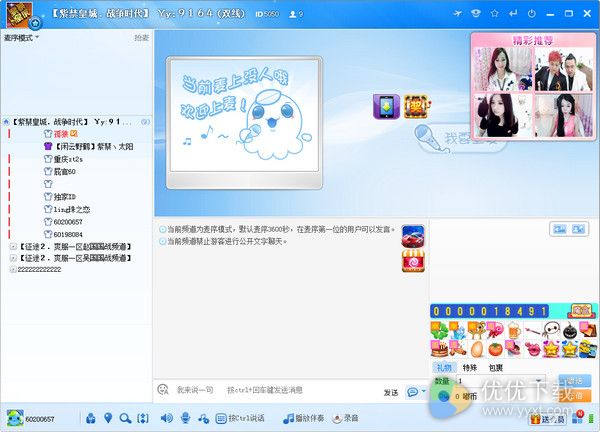Click the gift box button in bottom-right corner
Image resolution: width=600 pixels, height=432 pixels.
(548, 419)
